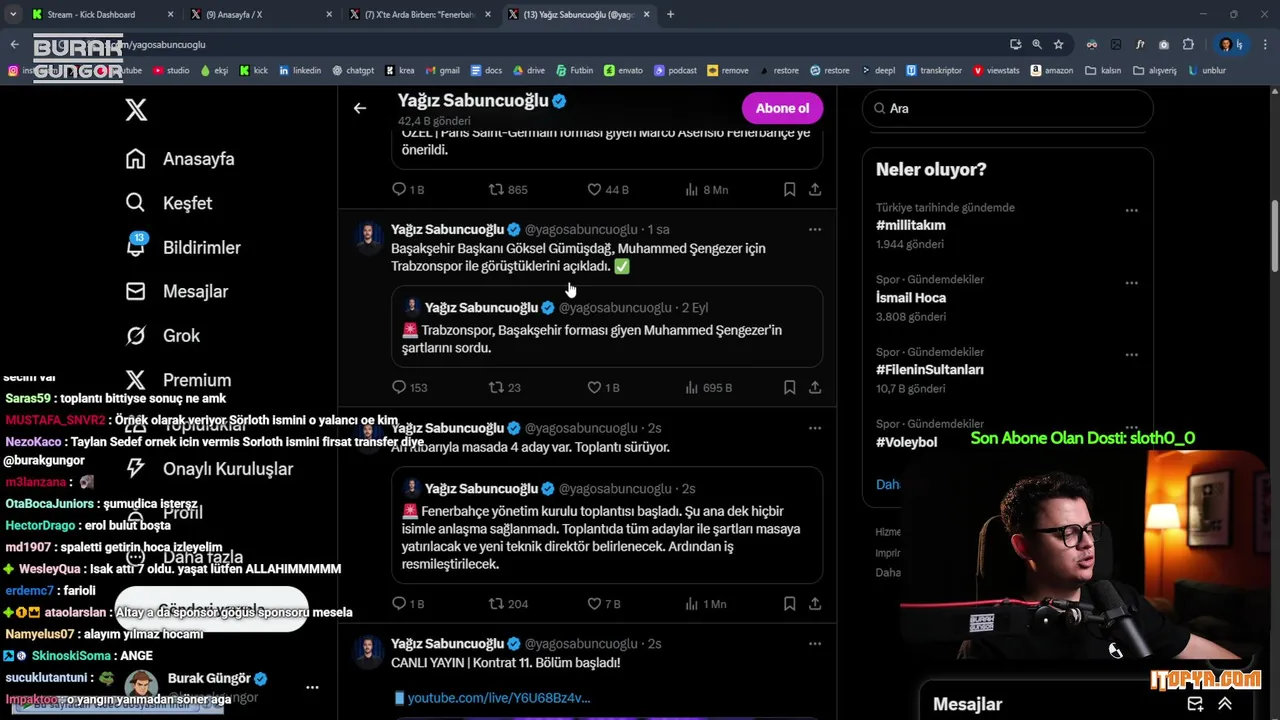1280x720 pixels.
Task: Open the transkriptor bookmark
Action: [x=933, y=71]
